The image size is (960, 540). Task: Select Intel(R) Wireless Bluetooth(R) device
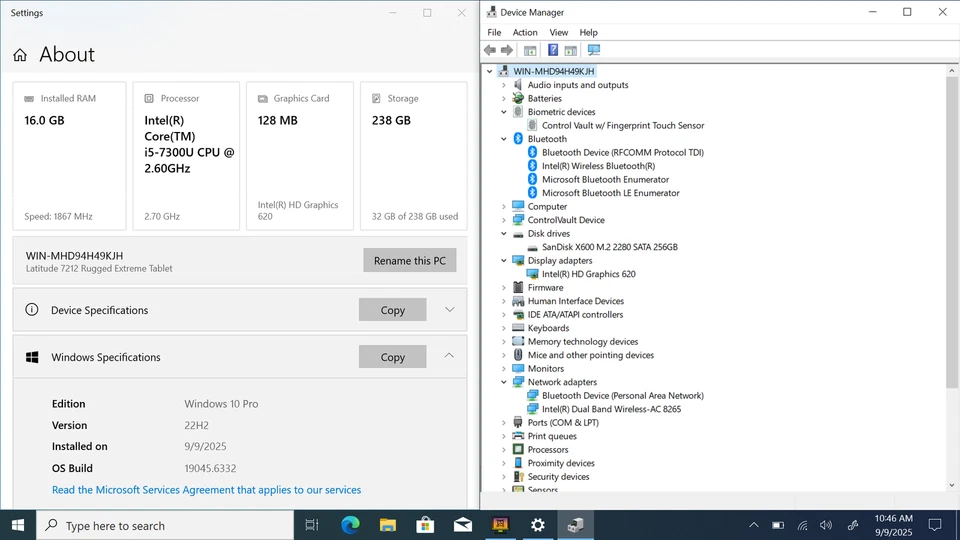(x=598, y=166)
